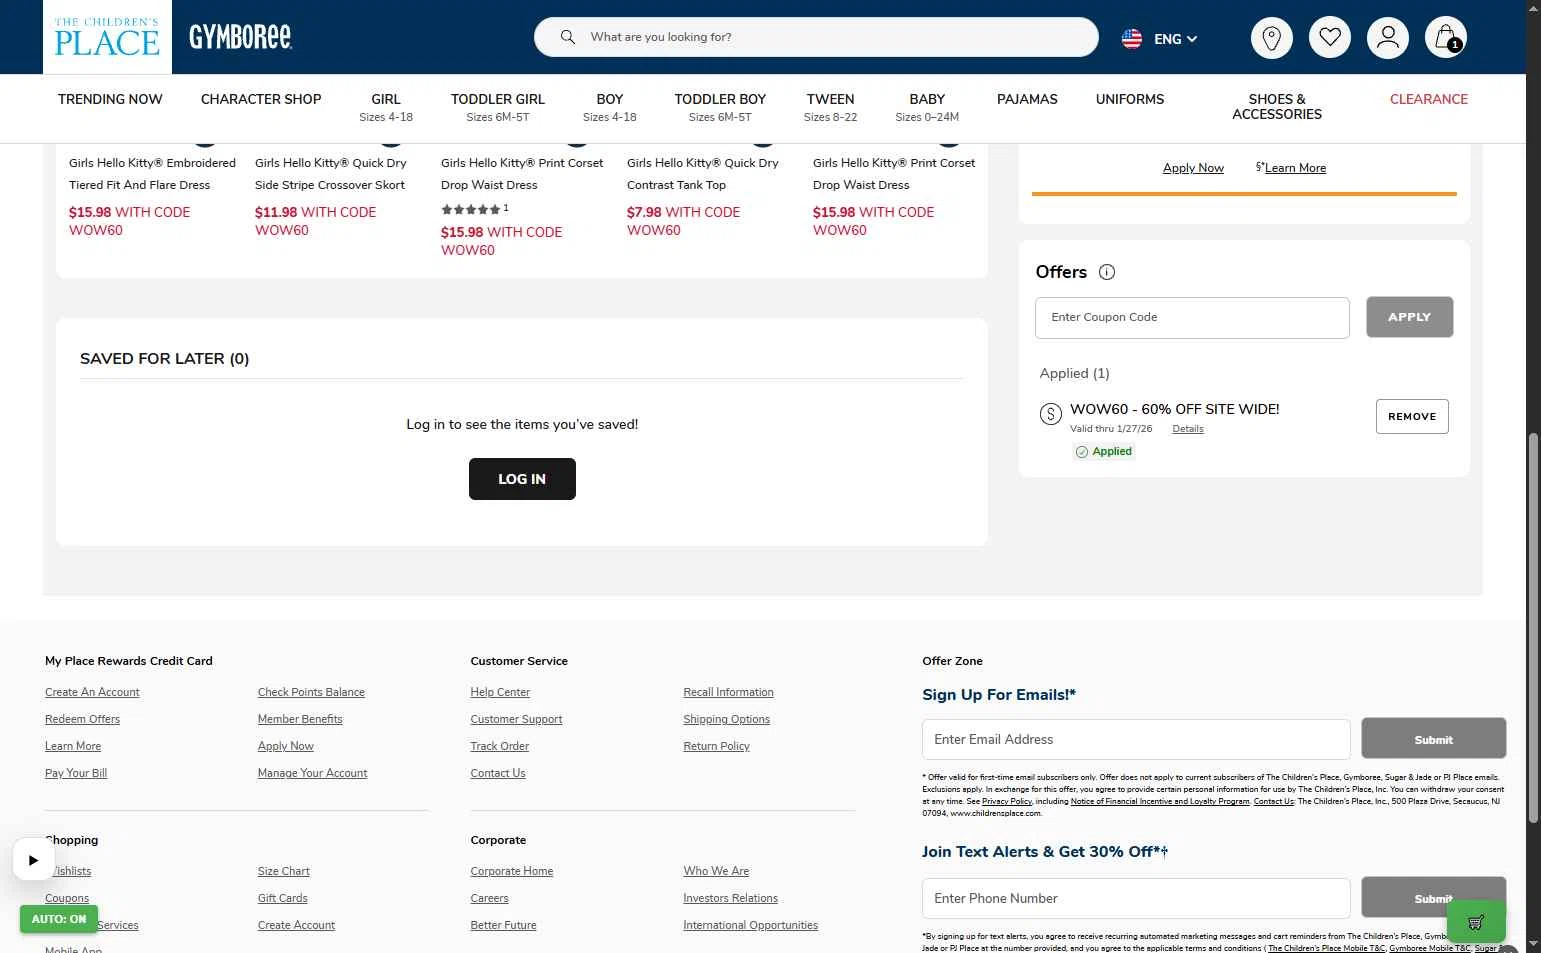The image size is (1541, 953).
Task: Open Hello Kitty Quick Dry Contrast Tank Top
Action: (703, 174)
